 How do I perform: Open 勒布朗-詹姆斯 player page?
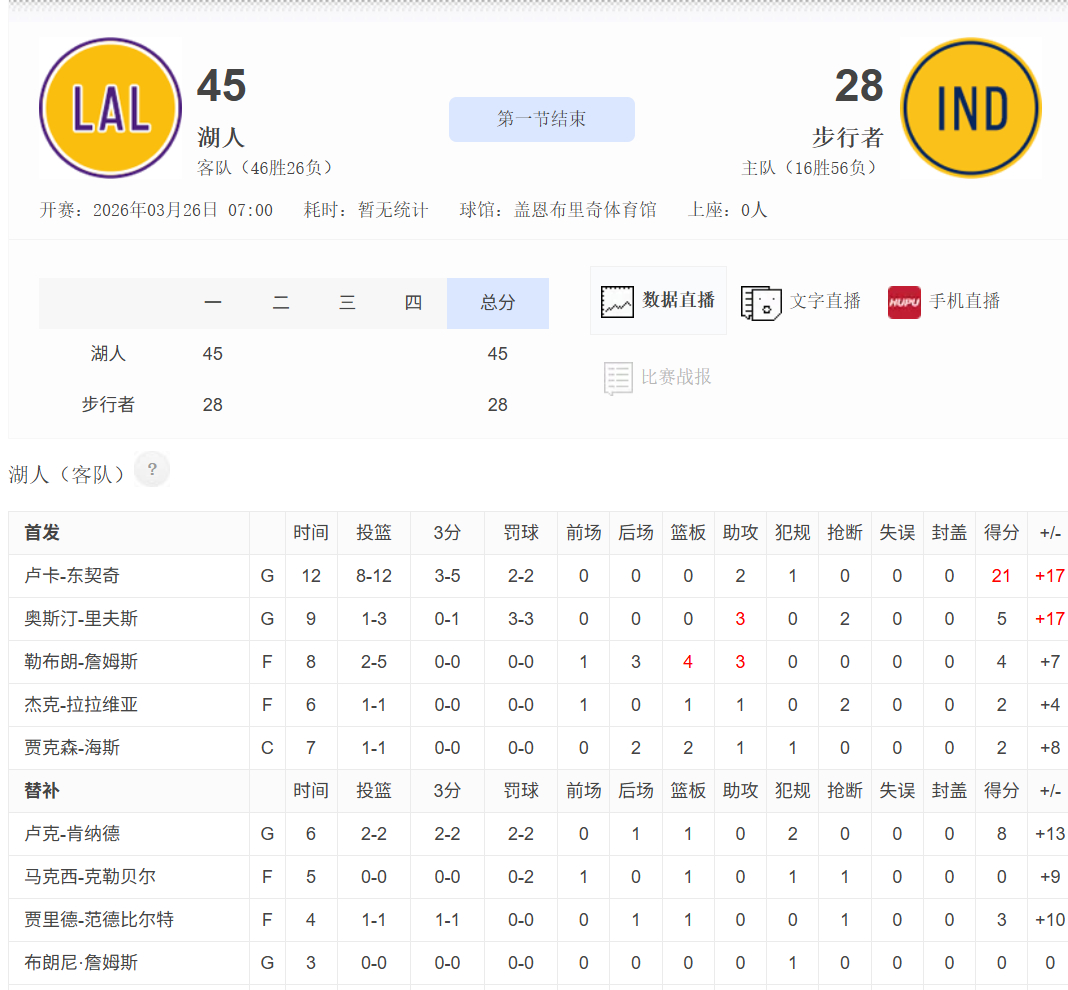(x=98, y=663)
